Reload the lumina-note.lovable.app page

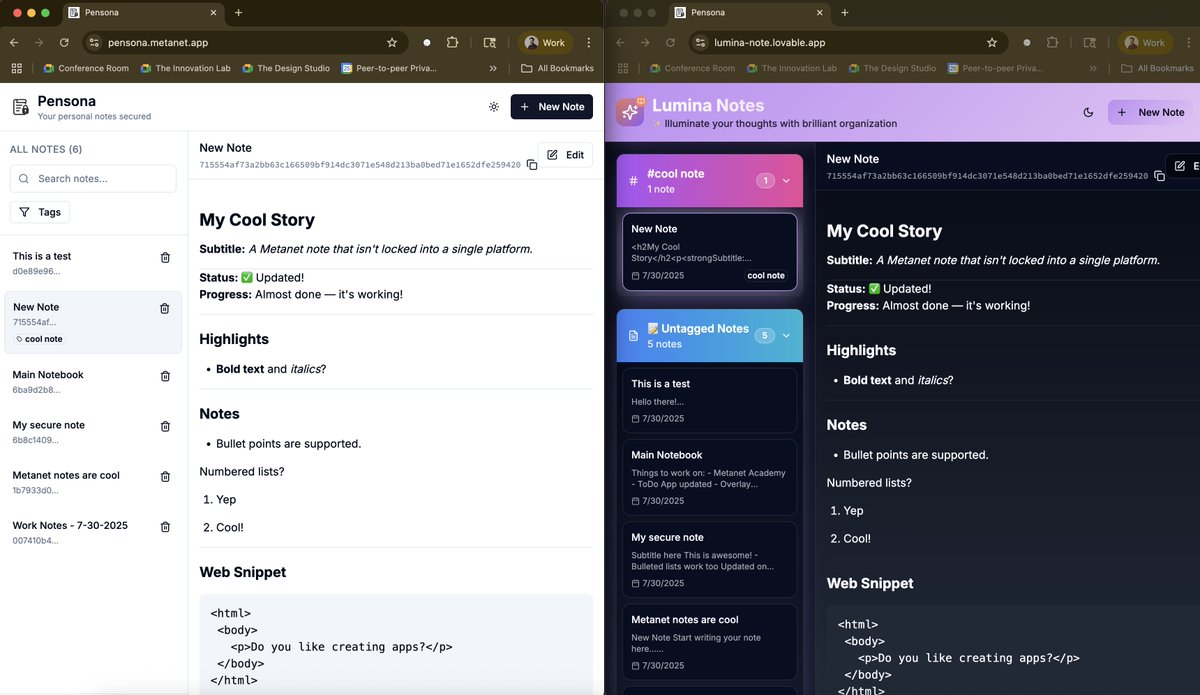(670, 43)
